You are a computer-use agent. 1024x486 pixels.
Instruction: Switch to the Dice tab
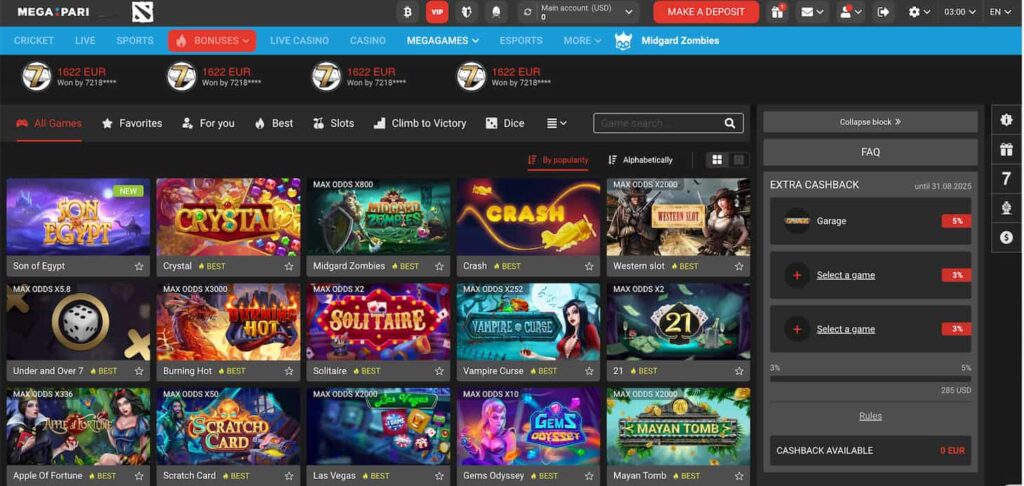505,123
